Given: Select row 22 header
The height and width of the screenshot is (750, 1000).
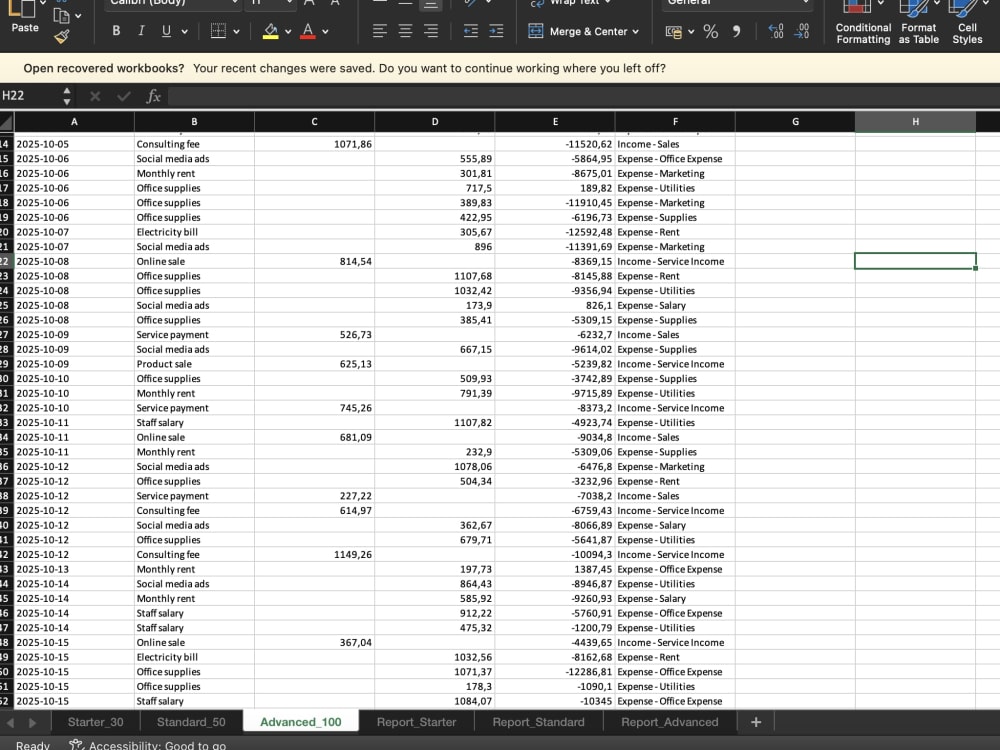Looking at the screenshot, I should (6, 261).
